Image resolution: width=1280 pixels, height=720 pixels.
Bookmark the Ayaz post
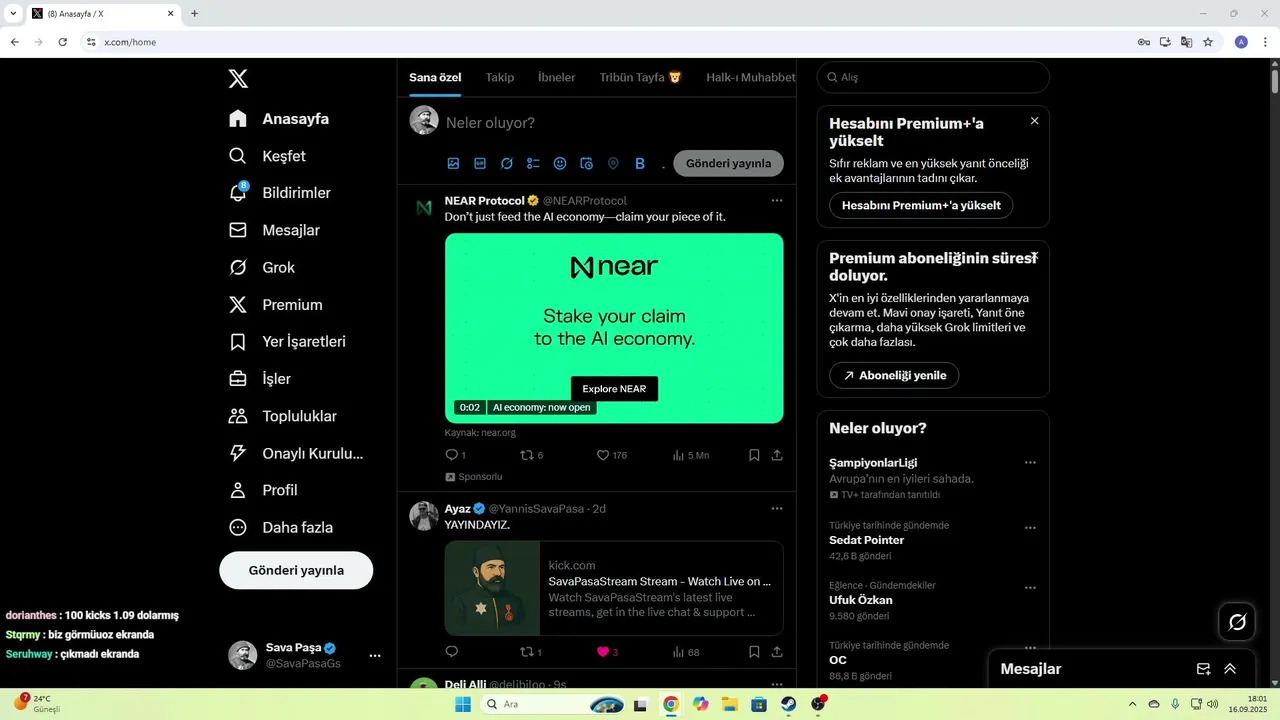754,652
